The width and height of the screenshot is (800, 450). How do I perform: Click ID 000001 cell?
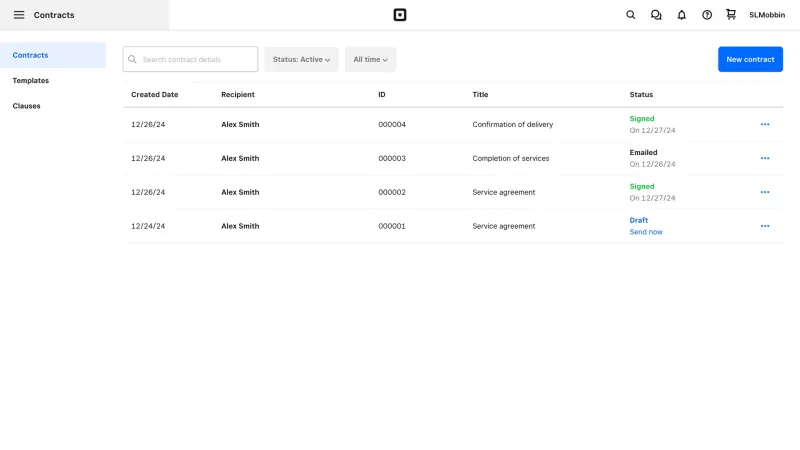[392, 226]
